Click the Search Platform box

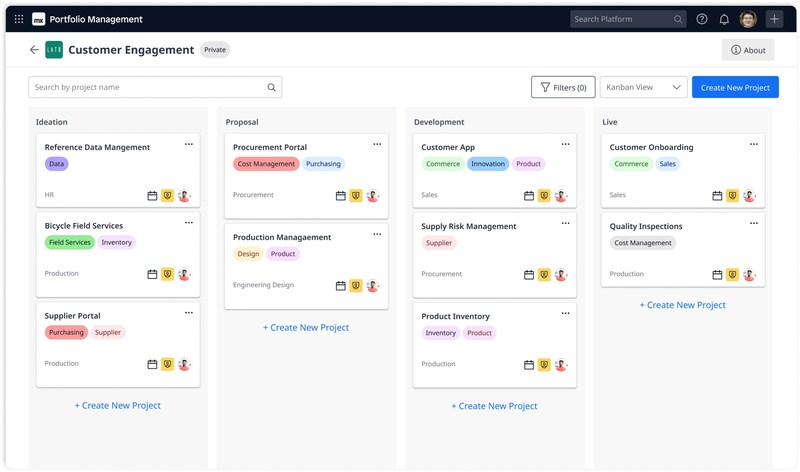pyautogui.click(x=620, y=19)
